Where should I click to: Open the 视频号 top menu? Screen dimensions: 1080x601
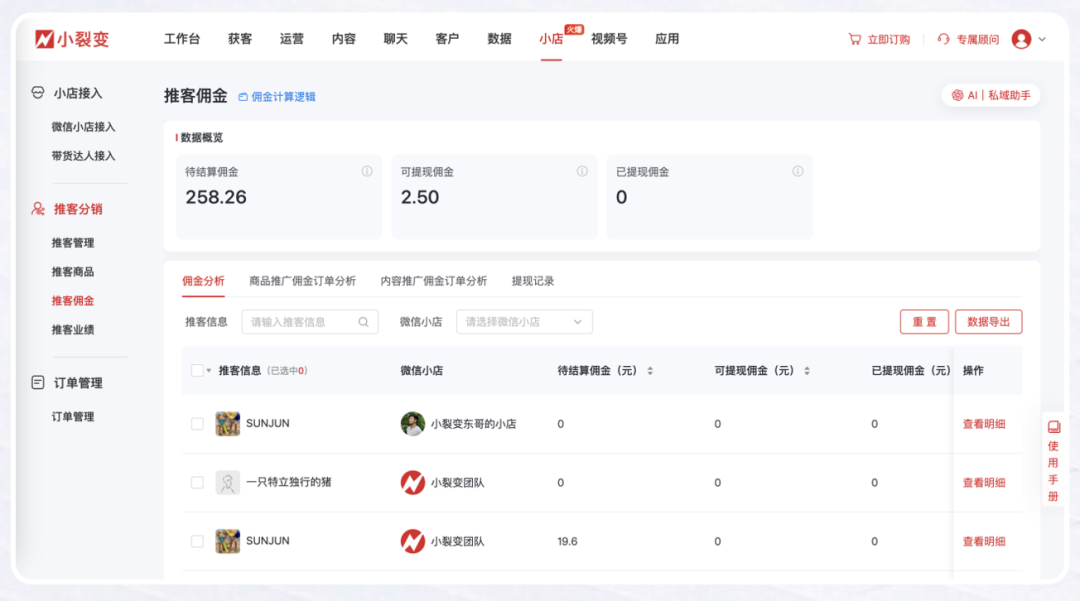608,39
